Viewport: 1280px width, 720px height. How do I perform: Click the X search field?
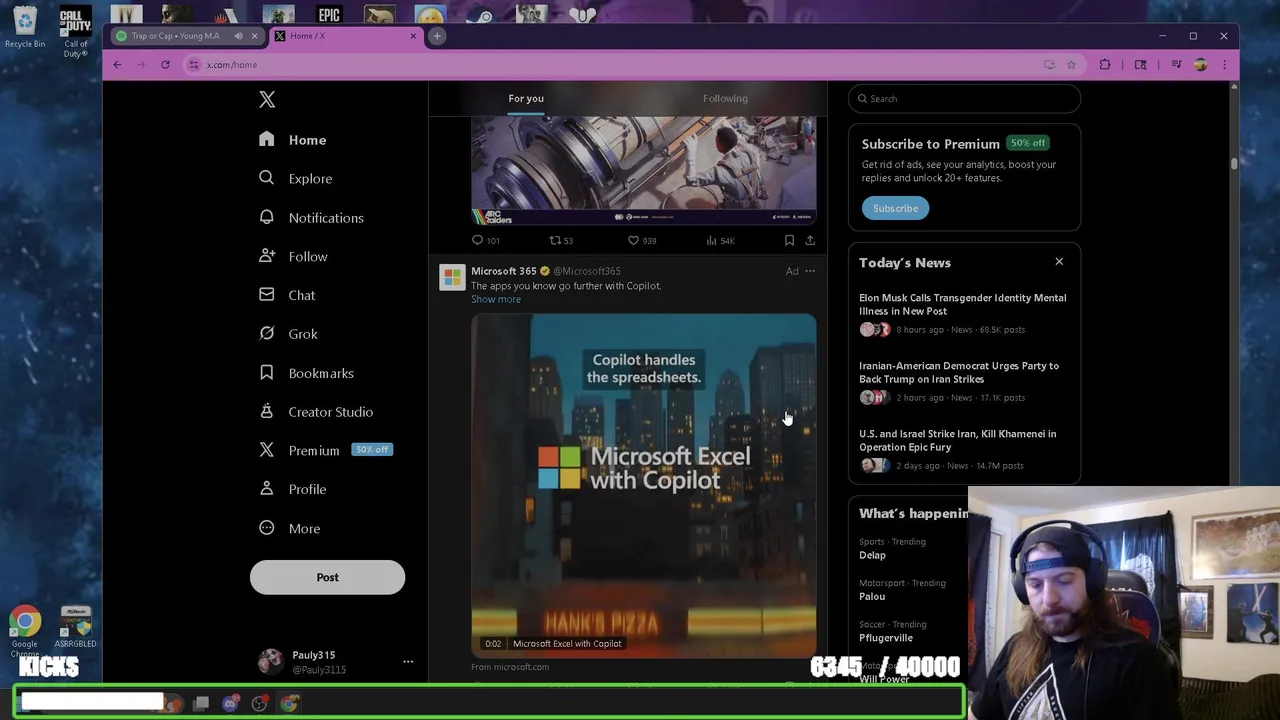[965, 98]
